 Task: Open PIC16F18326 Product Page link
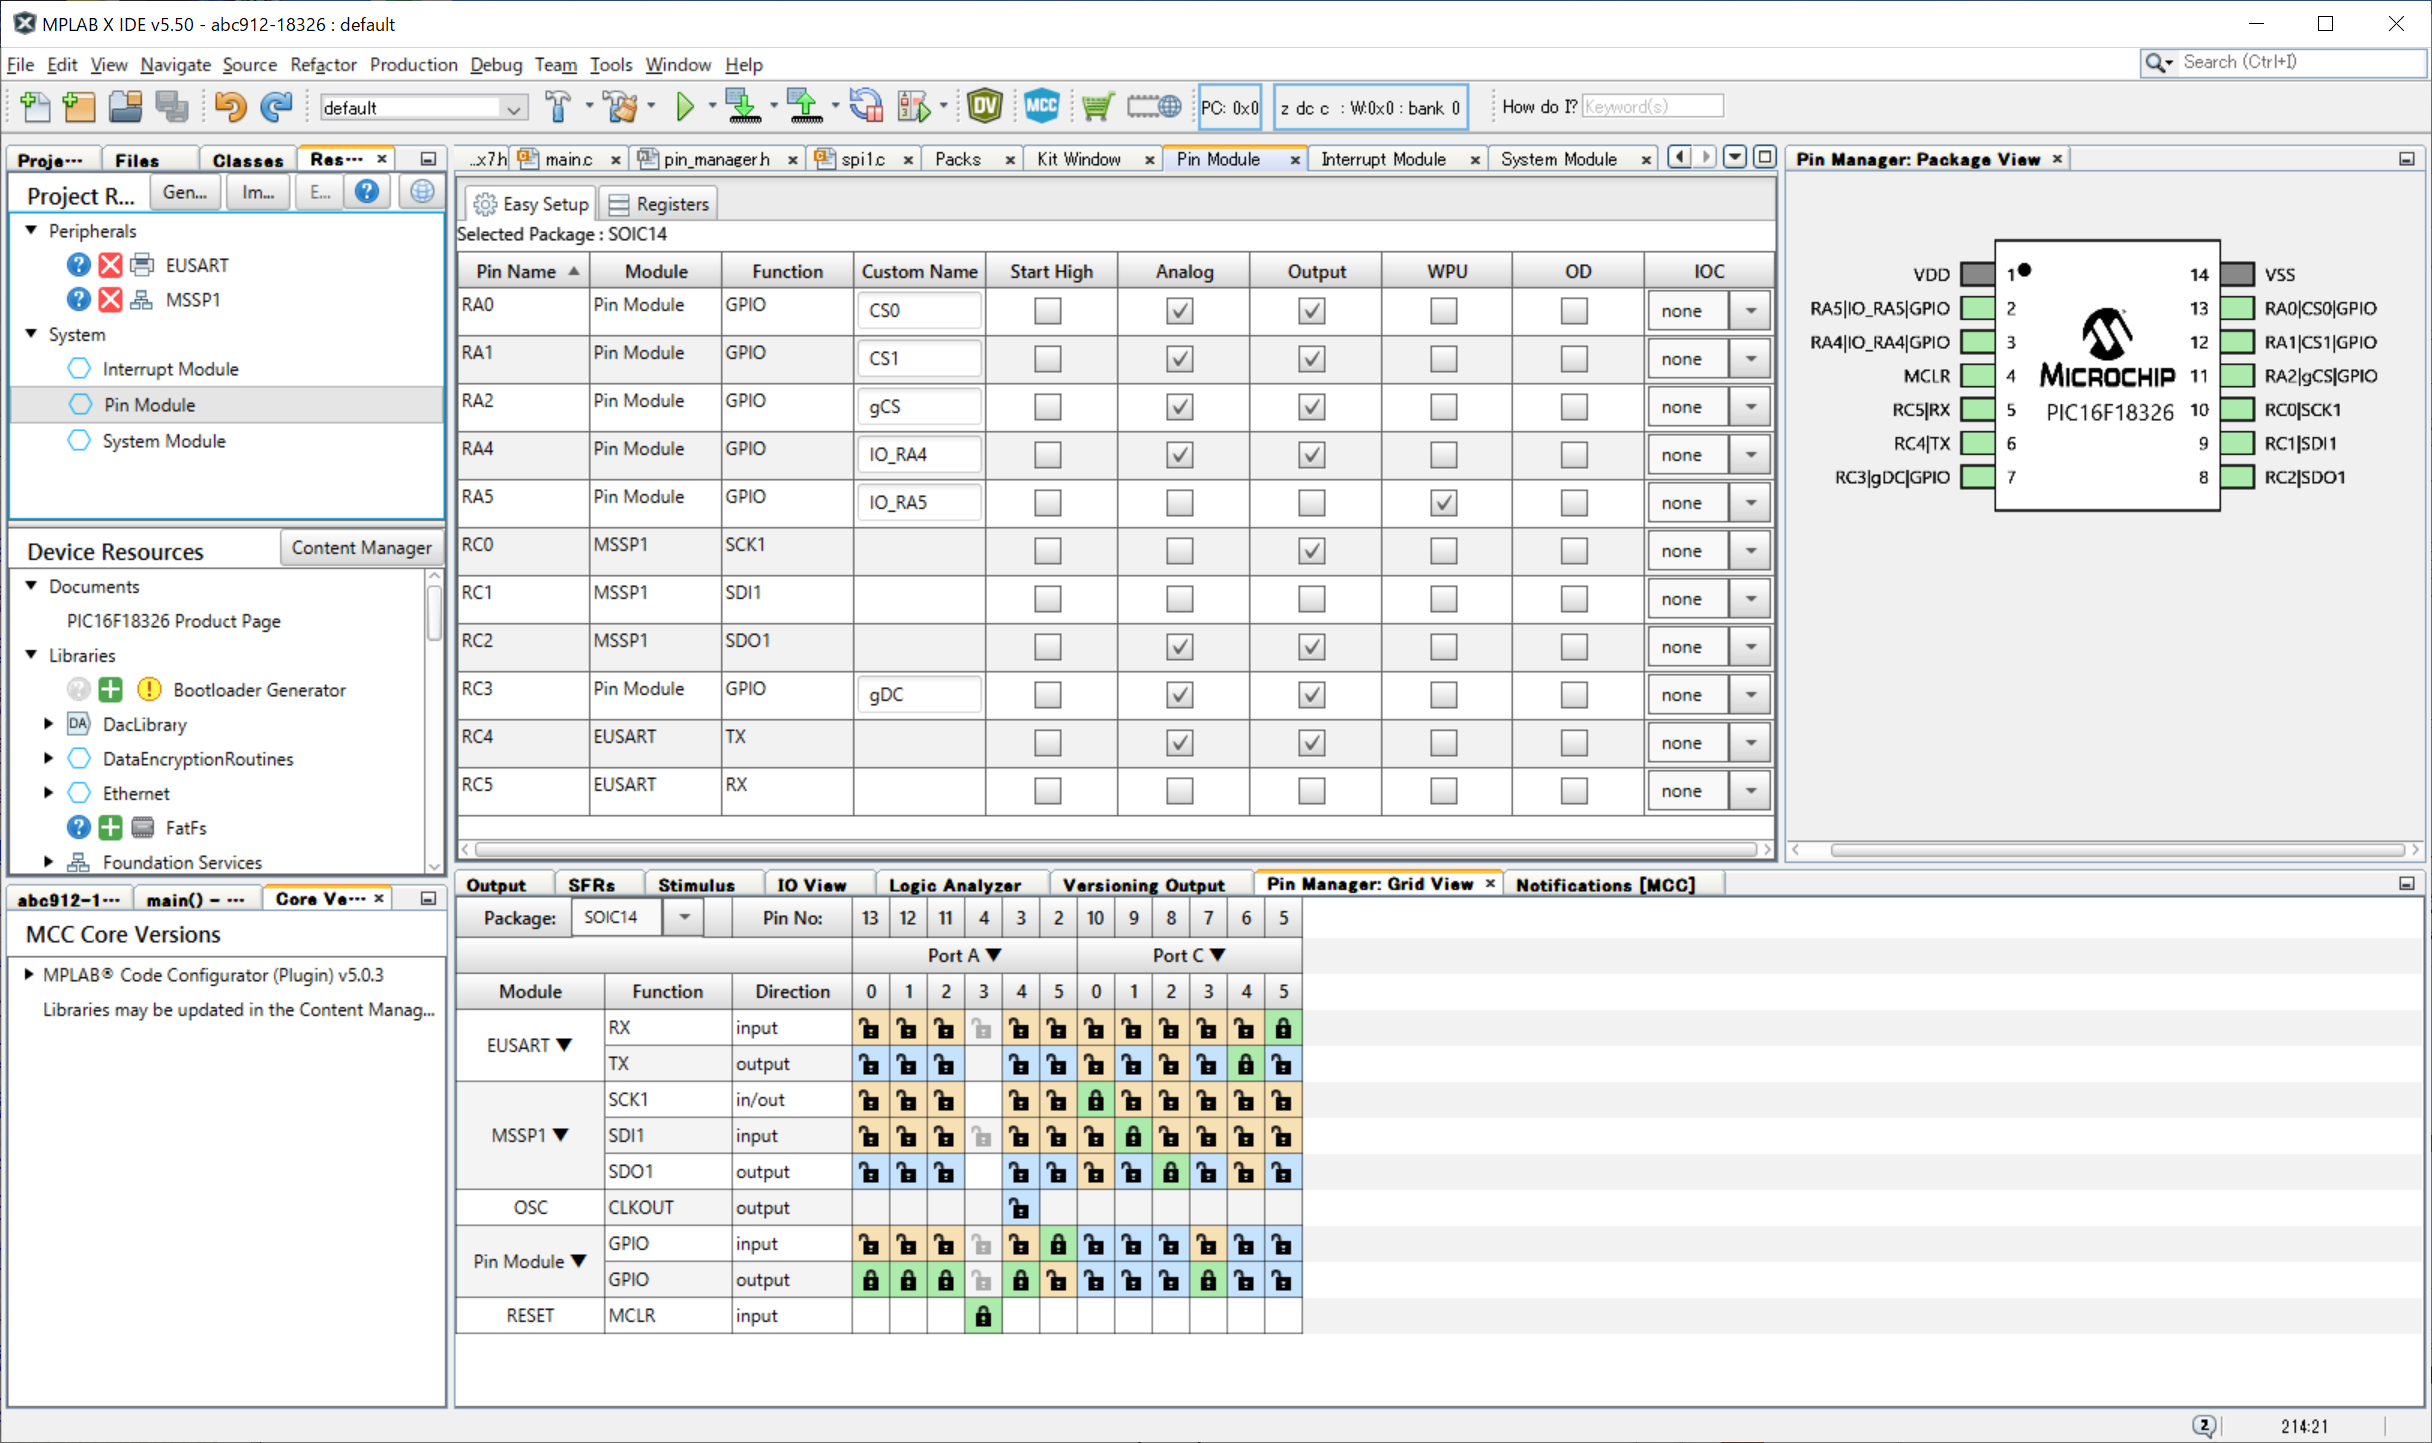(x=173, y=621)
